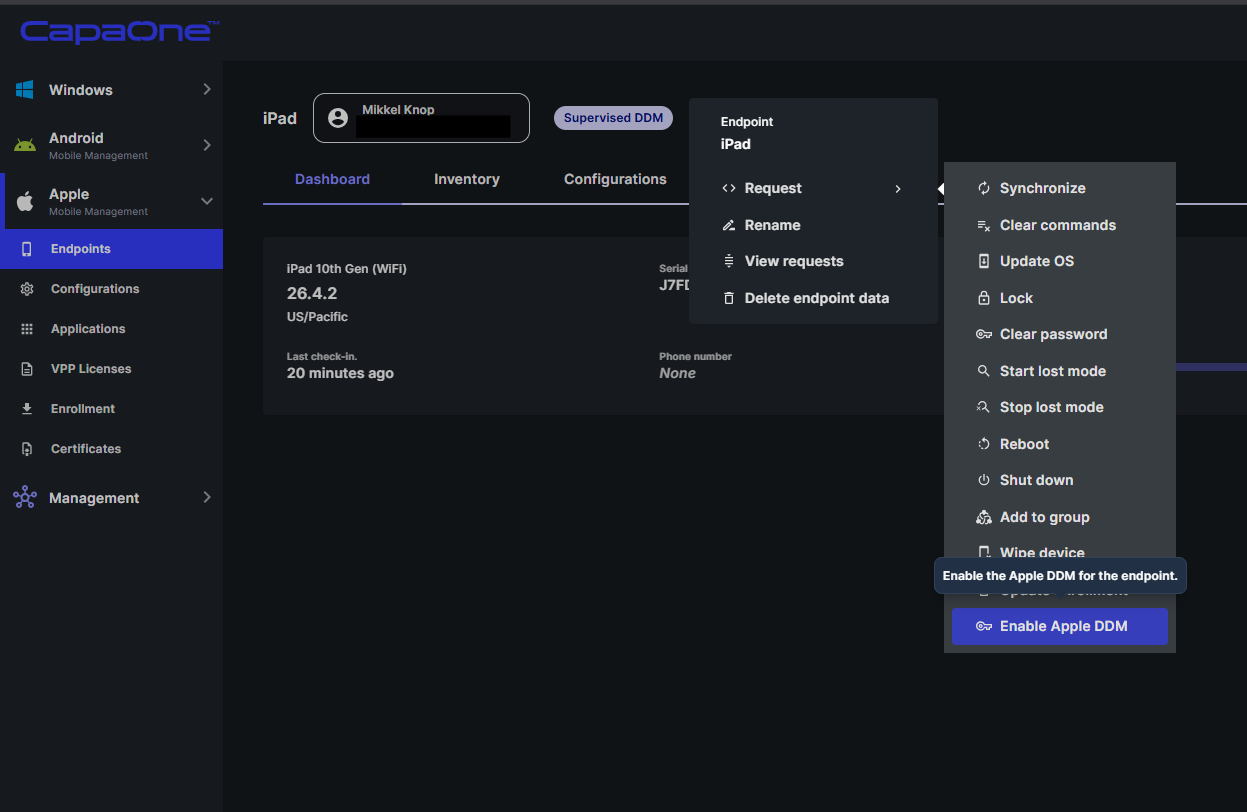Click the Endpoints phone icon

[x=27, y=249]
